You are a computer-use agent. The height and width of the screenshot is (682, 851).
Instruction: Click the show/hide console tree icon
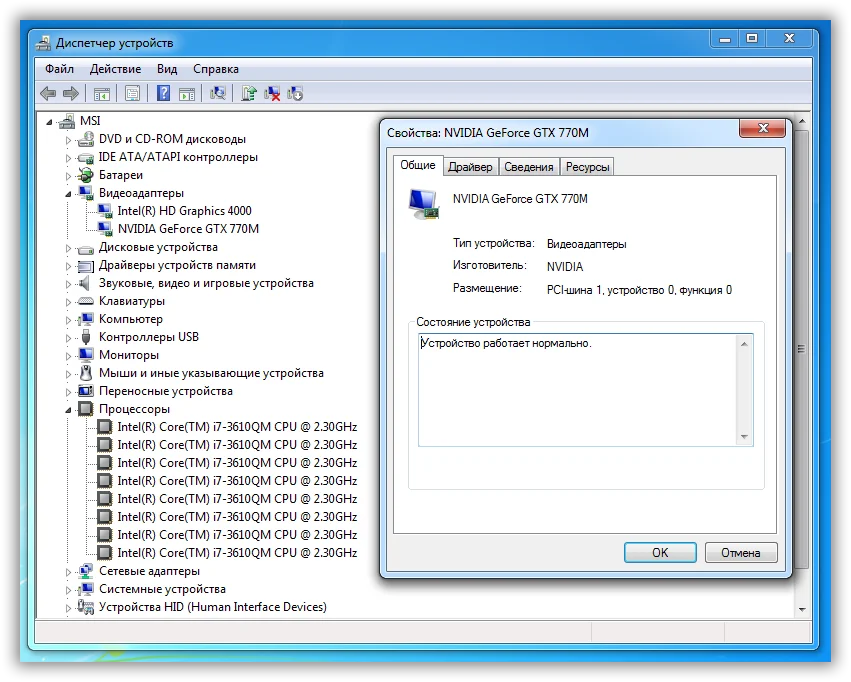click(x=101, y=94)
